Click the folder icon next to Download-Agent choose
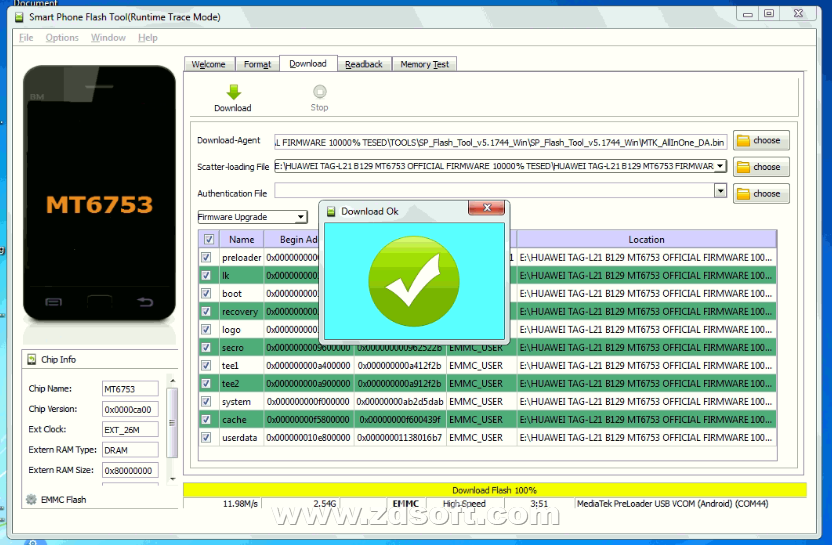Image resolution: width=832 pixels, height=545 pixels. point(743,141)
